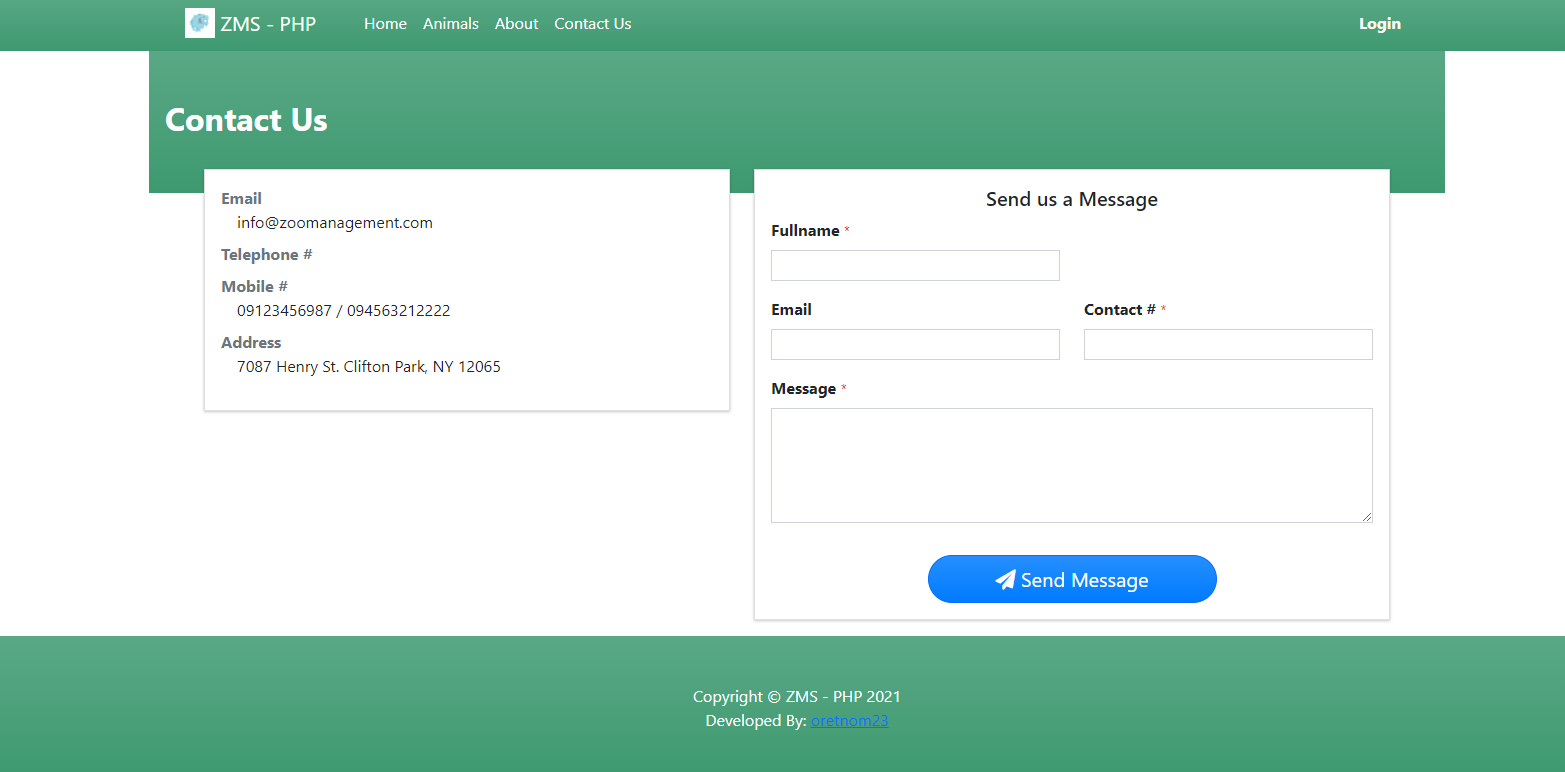Viewport: 1565px width, 772px height.
Task: Click the ZMS - PHP brand name
Action: (x=268, y=24)
